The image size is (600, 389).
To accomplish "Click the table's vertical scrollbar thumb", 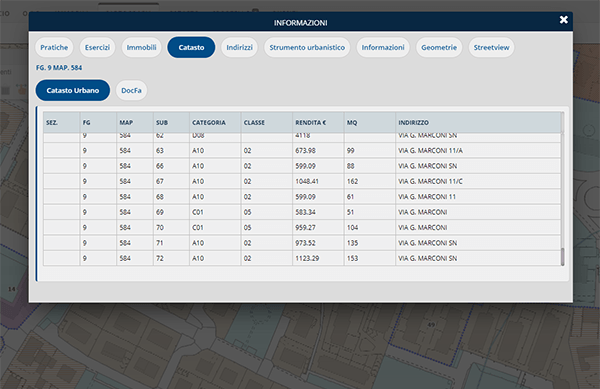I will [562, 257].
